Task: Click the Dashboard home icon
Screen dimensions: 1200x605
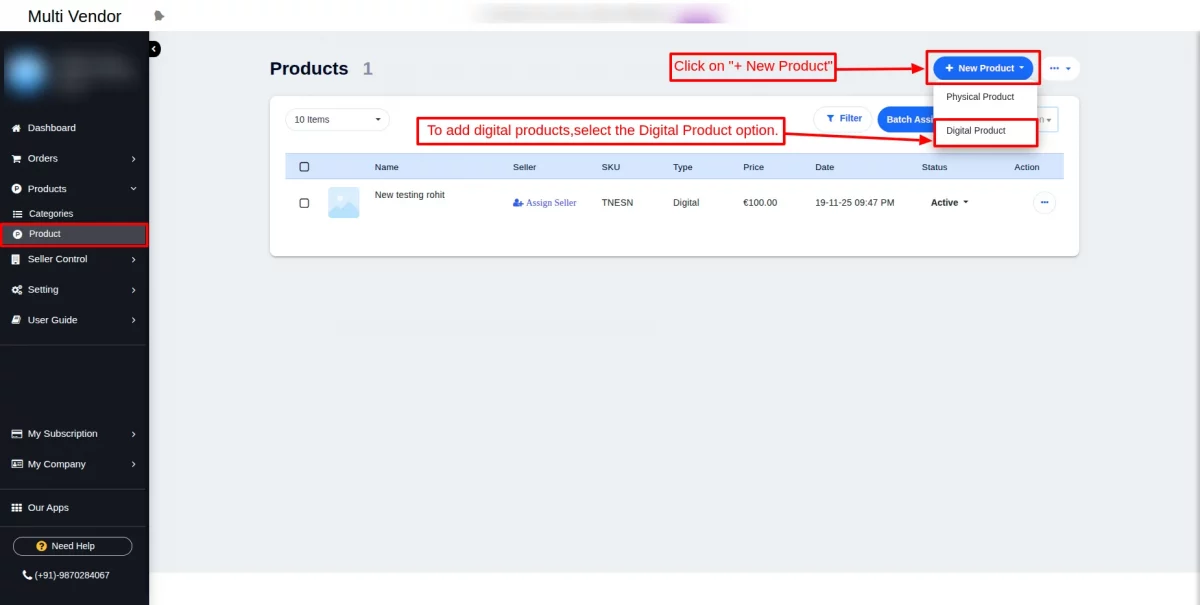Action: tap(16, 128)
